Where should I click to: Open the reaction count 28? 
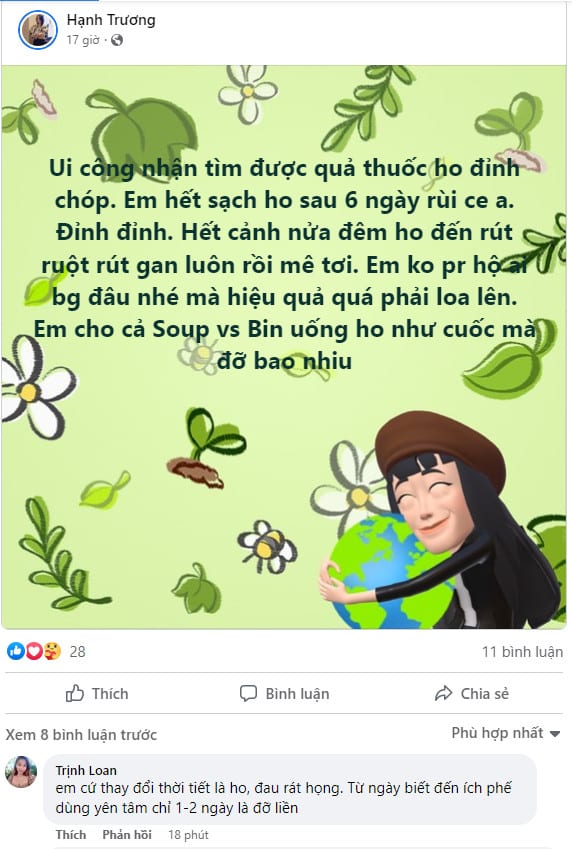click(x=77, y=651)
